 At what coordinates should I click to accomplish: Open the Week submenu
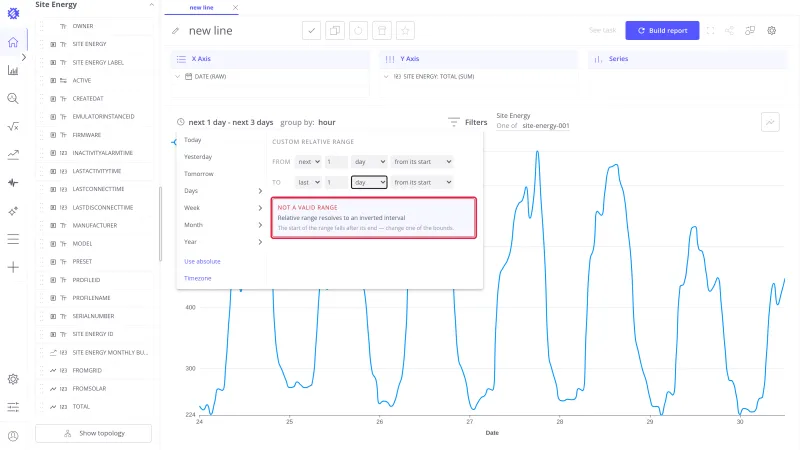222,208
